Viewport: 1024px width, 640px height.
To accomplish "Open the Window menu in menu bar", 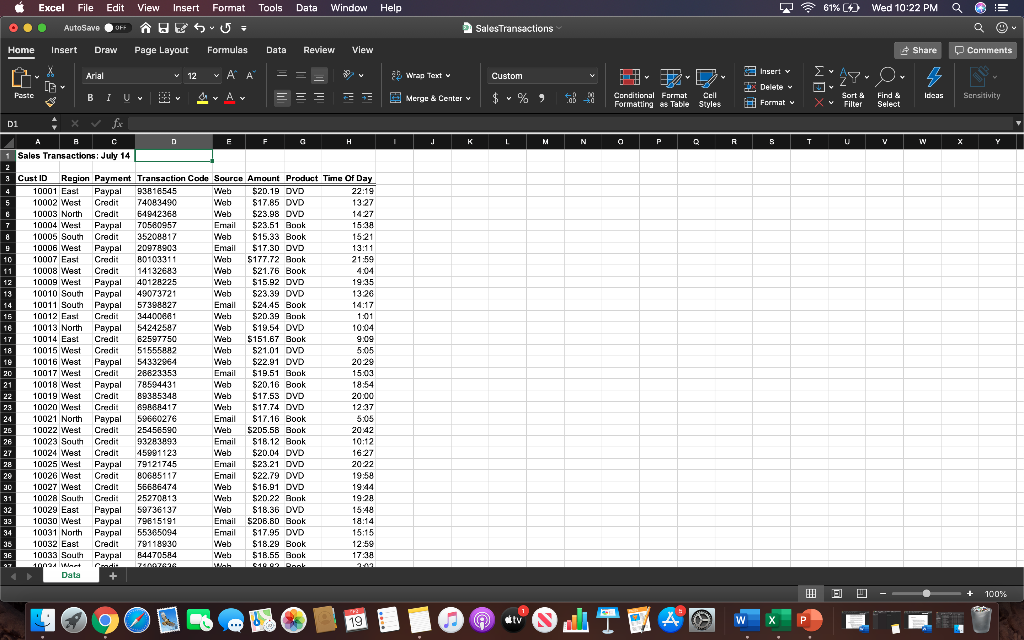I will pyautogui.click(x=349, y=8).
